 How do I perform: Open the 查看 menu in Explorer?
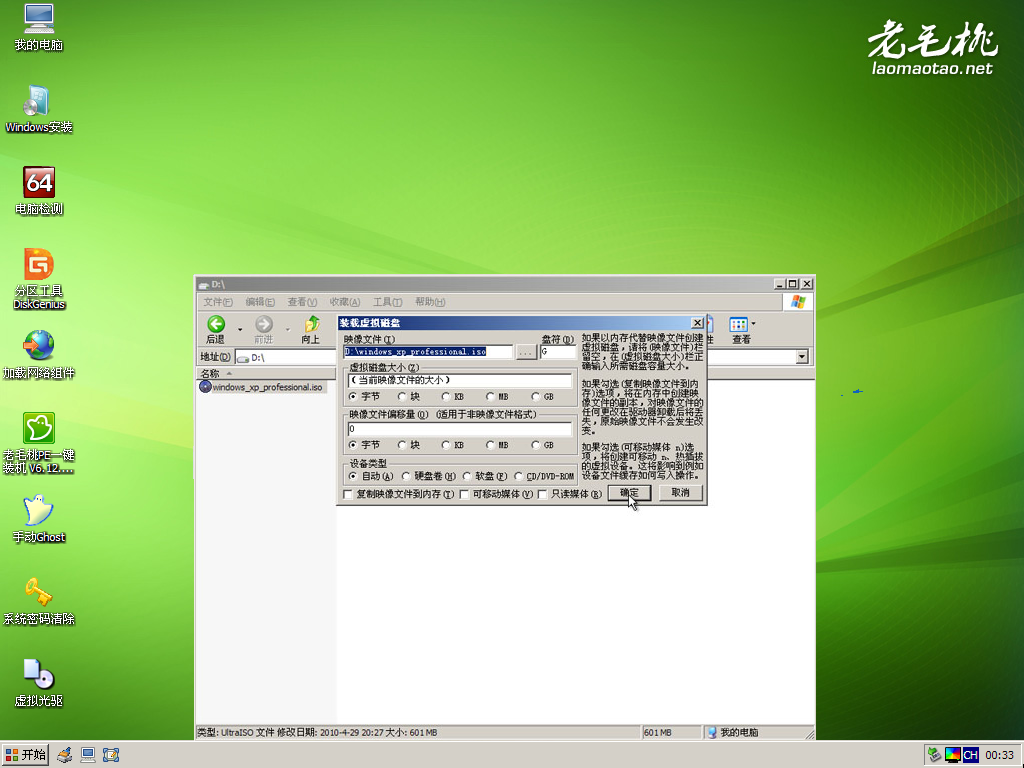[x=302, y=302]
